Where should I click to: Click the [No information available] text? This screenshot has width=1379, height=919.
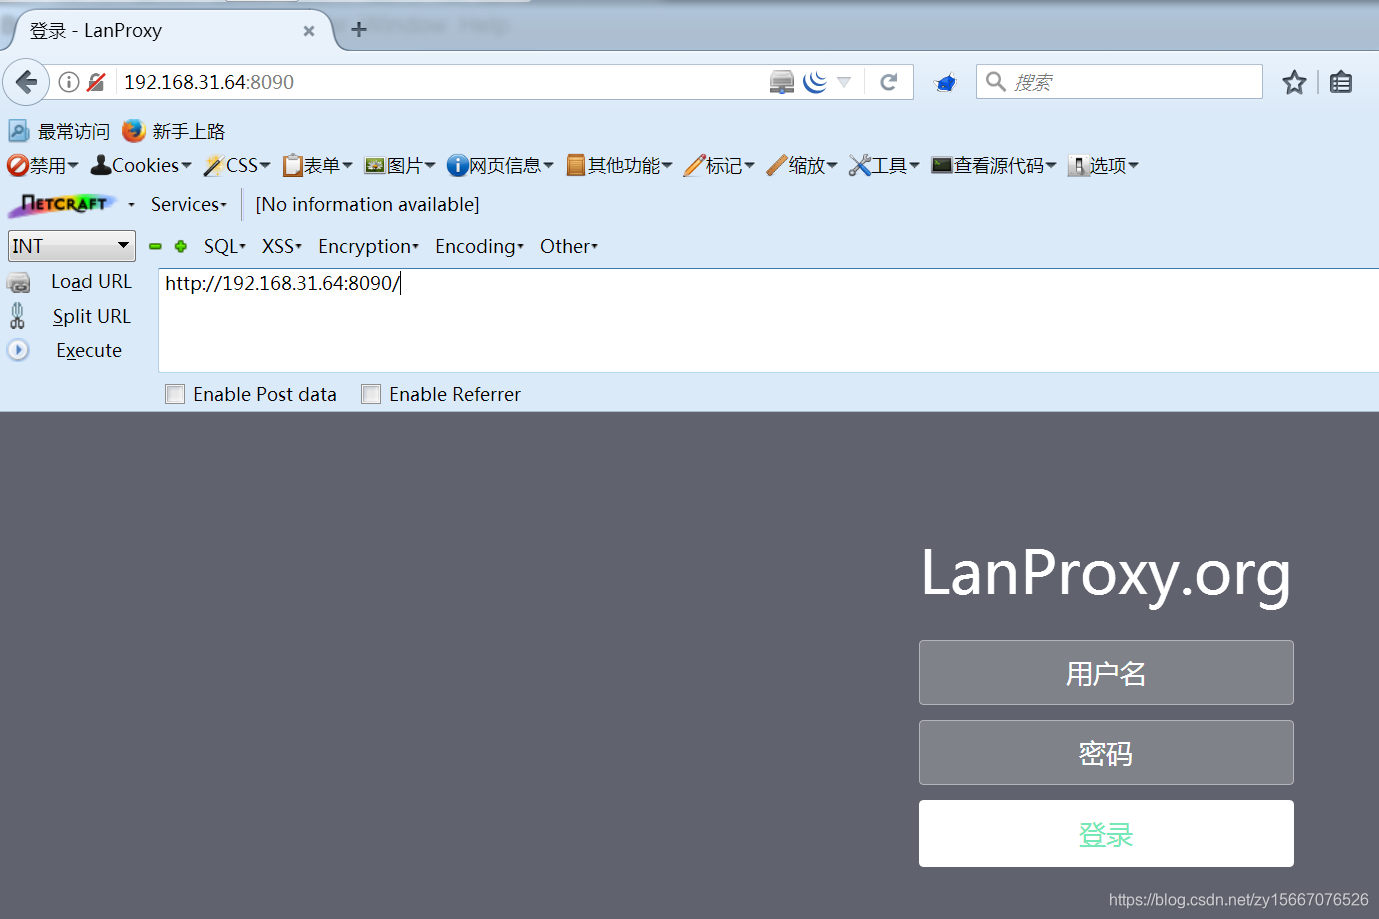click(x=368, y=204)
